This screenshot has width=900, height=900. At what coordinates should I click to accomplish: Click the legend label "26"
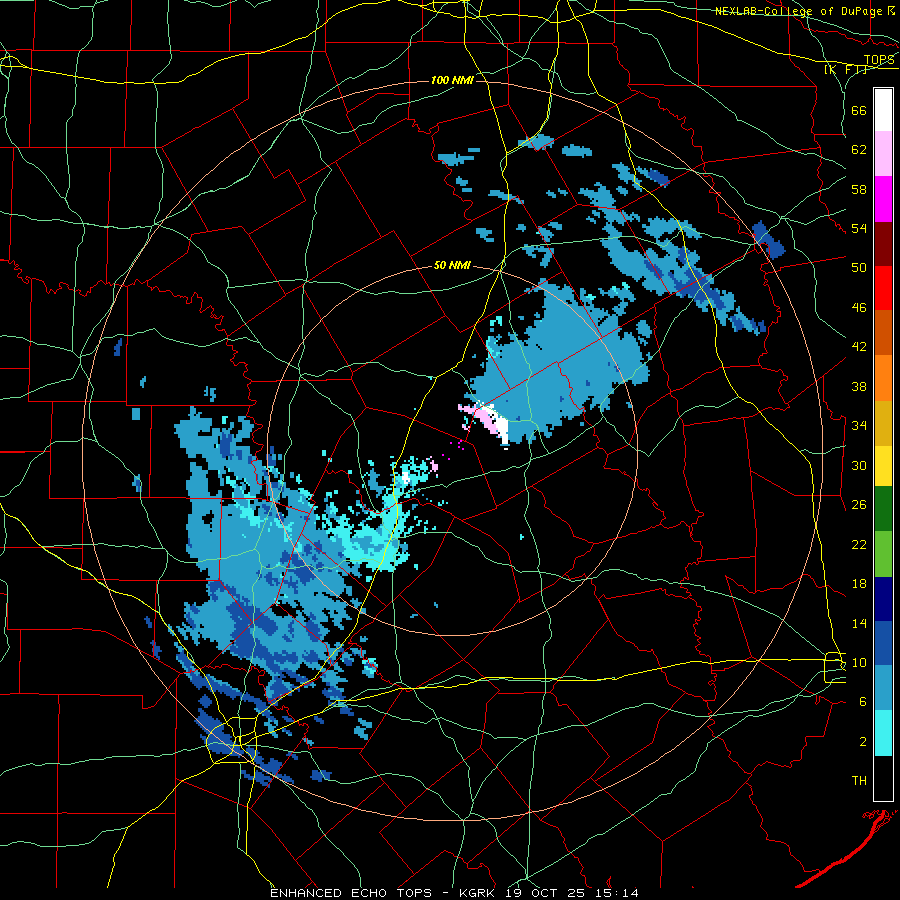pos(859,505)
